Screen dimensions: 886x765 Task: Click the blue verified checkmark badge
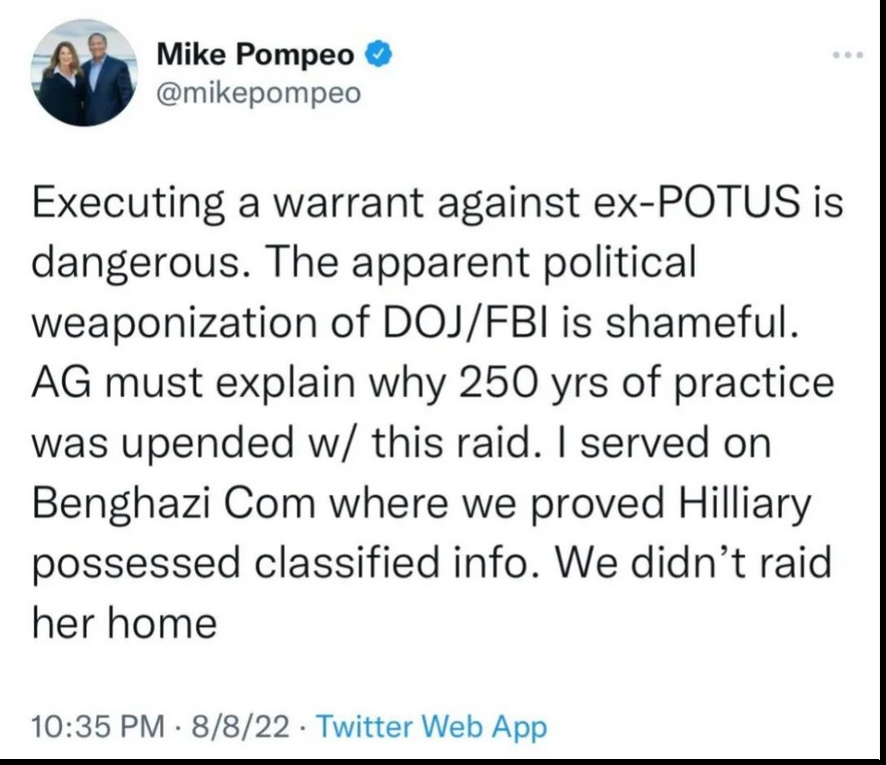pyautogui.click(x=379, y=54)
